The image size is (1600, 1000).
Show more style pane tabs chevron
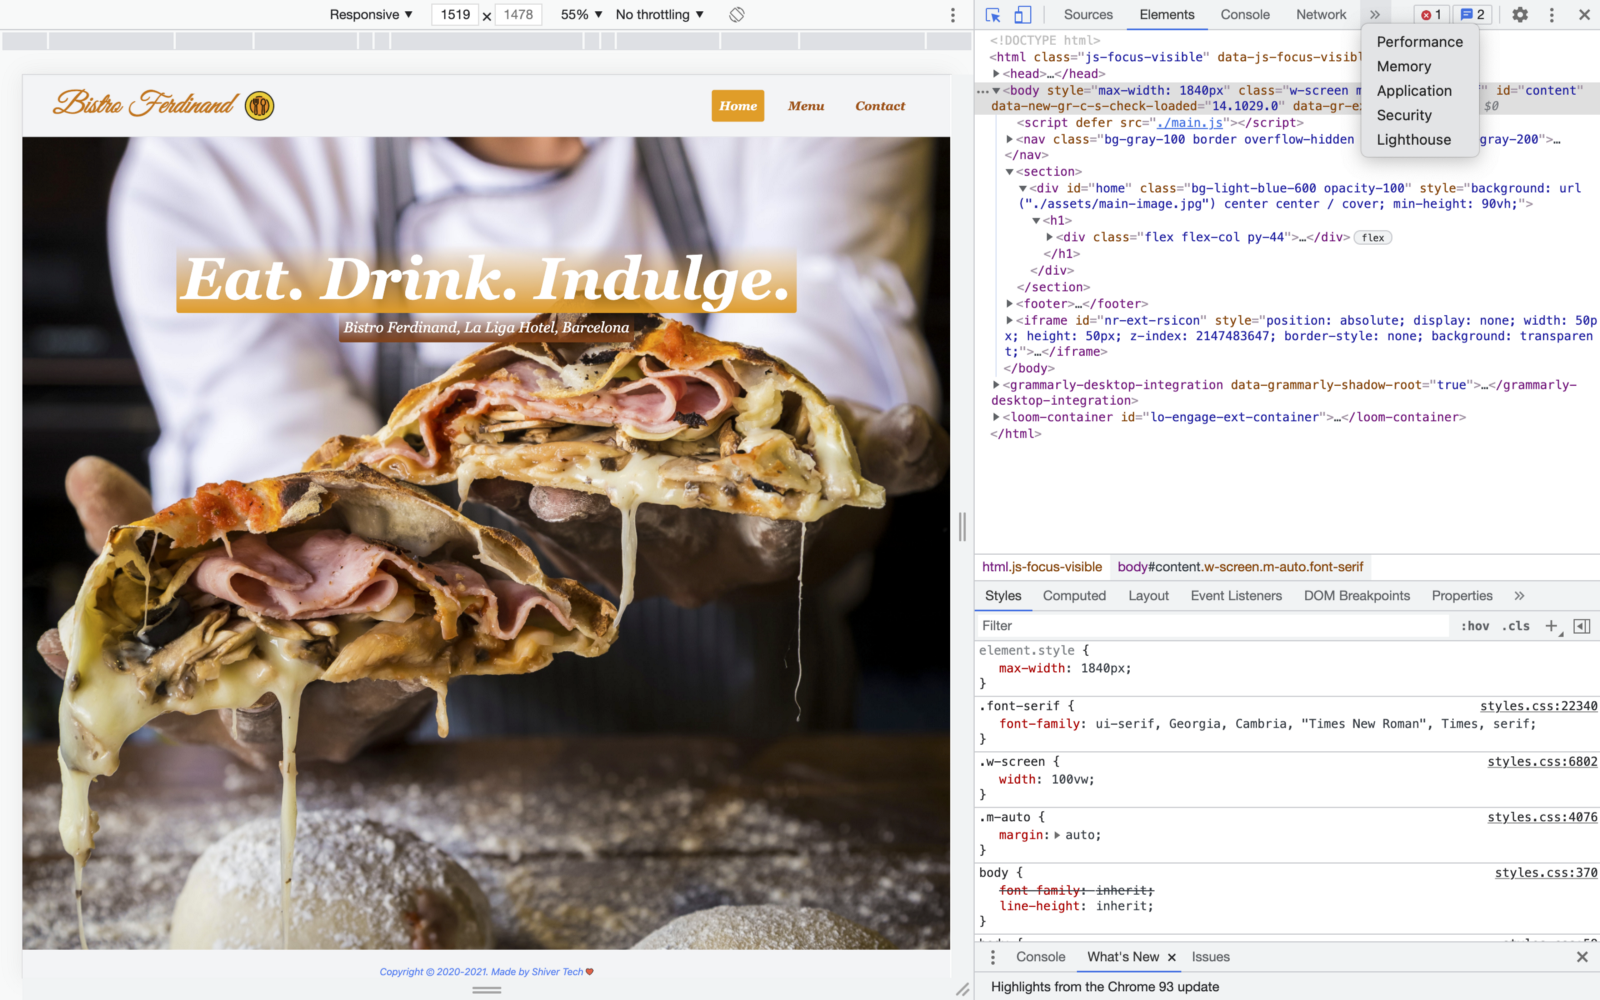[1519, 596]
